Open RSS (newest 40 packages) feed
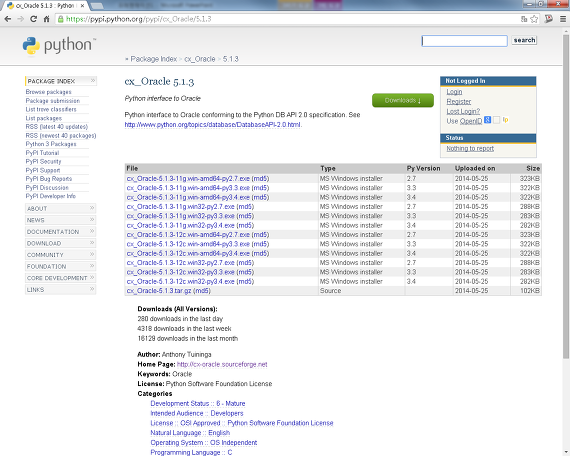The image size is (570, 456). click(61, 136)
